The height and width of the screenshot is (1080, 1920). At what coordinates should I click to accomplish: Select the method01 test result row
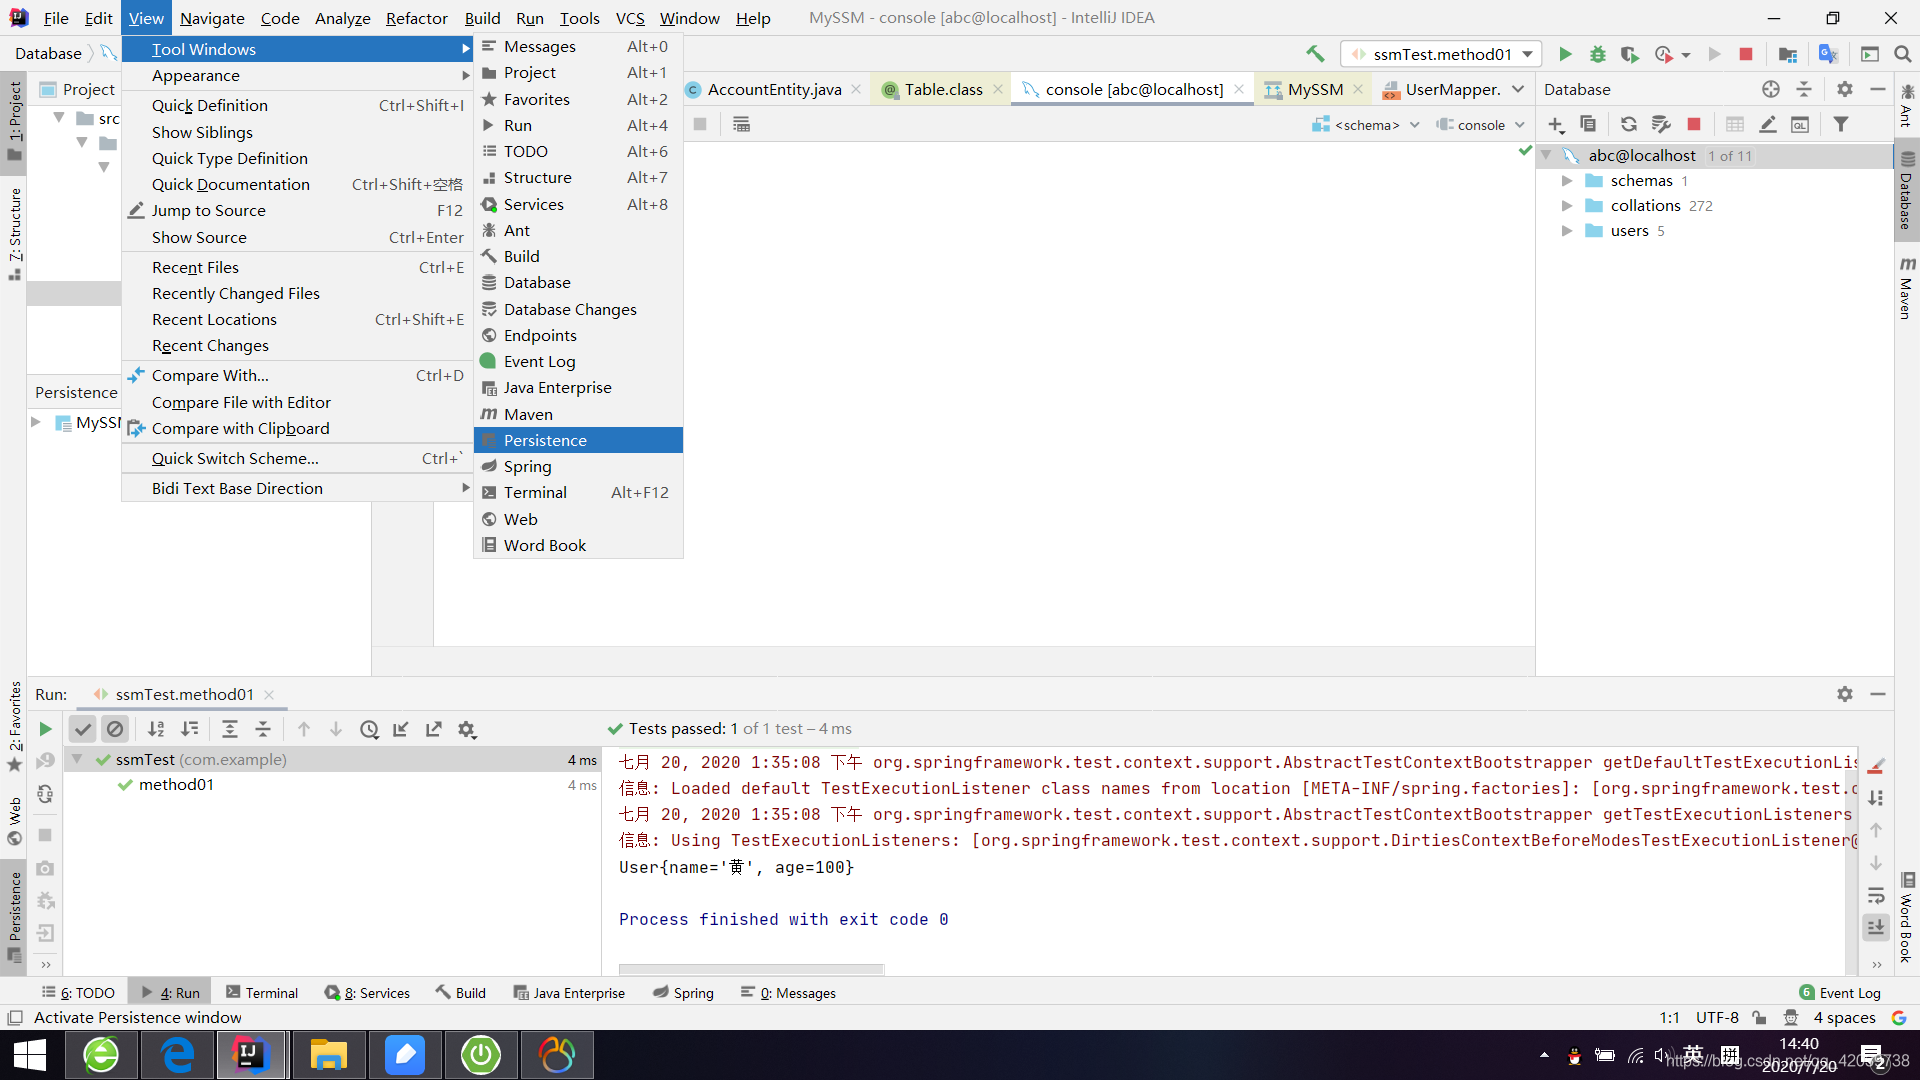333,785
